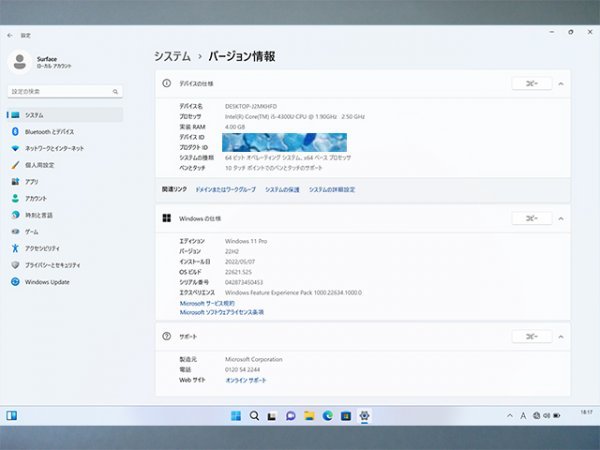Open File Explorer from the taskbar
This screenshot has width=600, height=450.
(x=309, y=416)
